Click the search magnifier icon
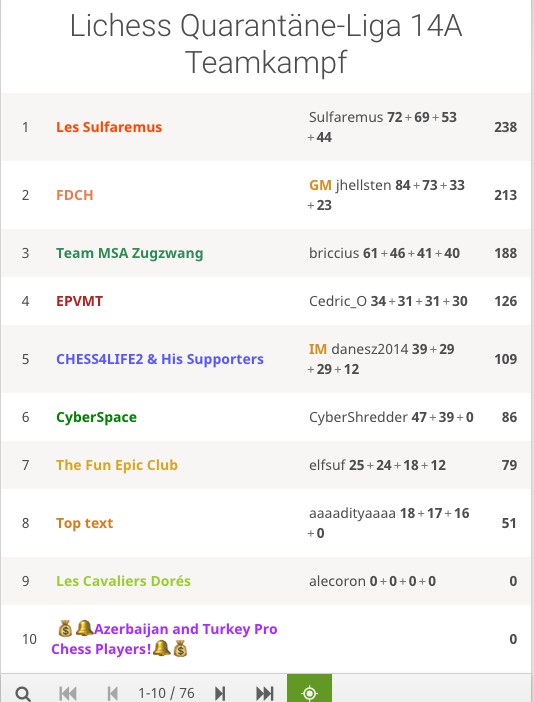 coord(23,693)
